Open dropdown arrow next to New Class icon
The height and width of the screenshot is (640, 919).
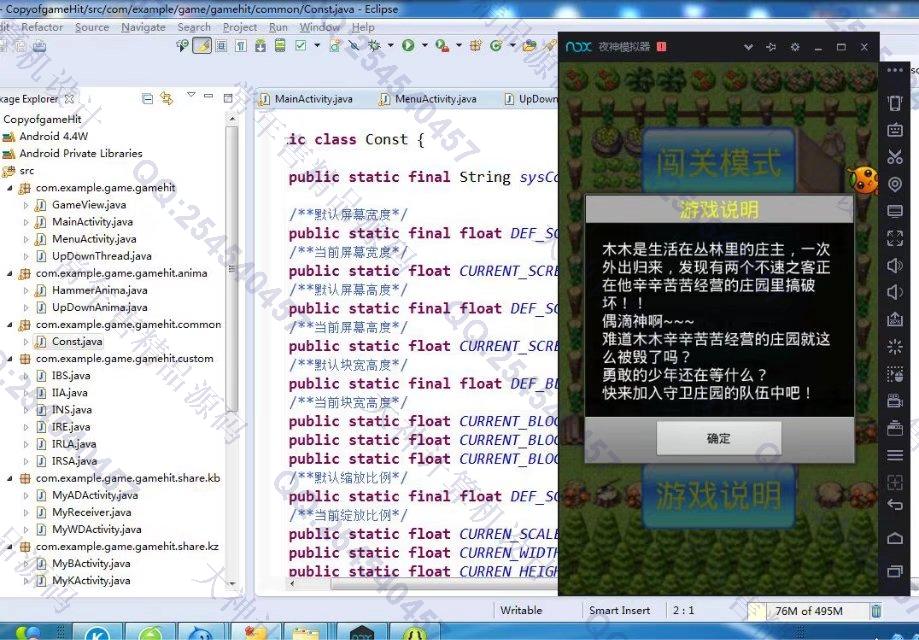click(x=512, y=45)
